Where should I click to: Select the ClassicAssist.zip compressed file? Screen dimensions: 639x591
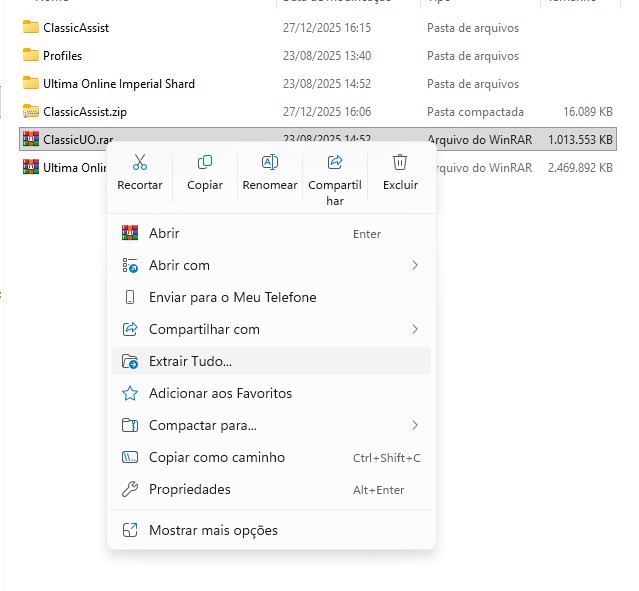point(84,111)
